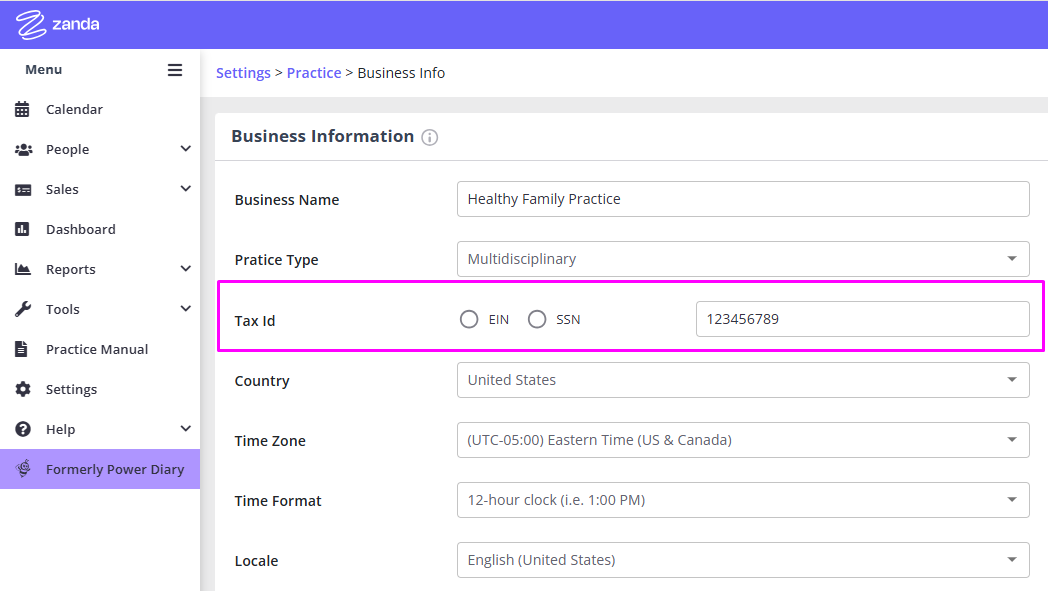Open the Pratice Type dropdown

(743, 259)
